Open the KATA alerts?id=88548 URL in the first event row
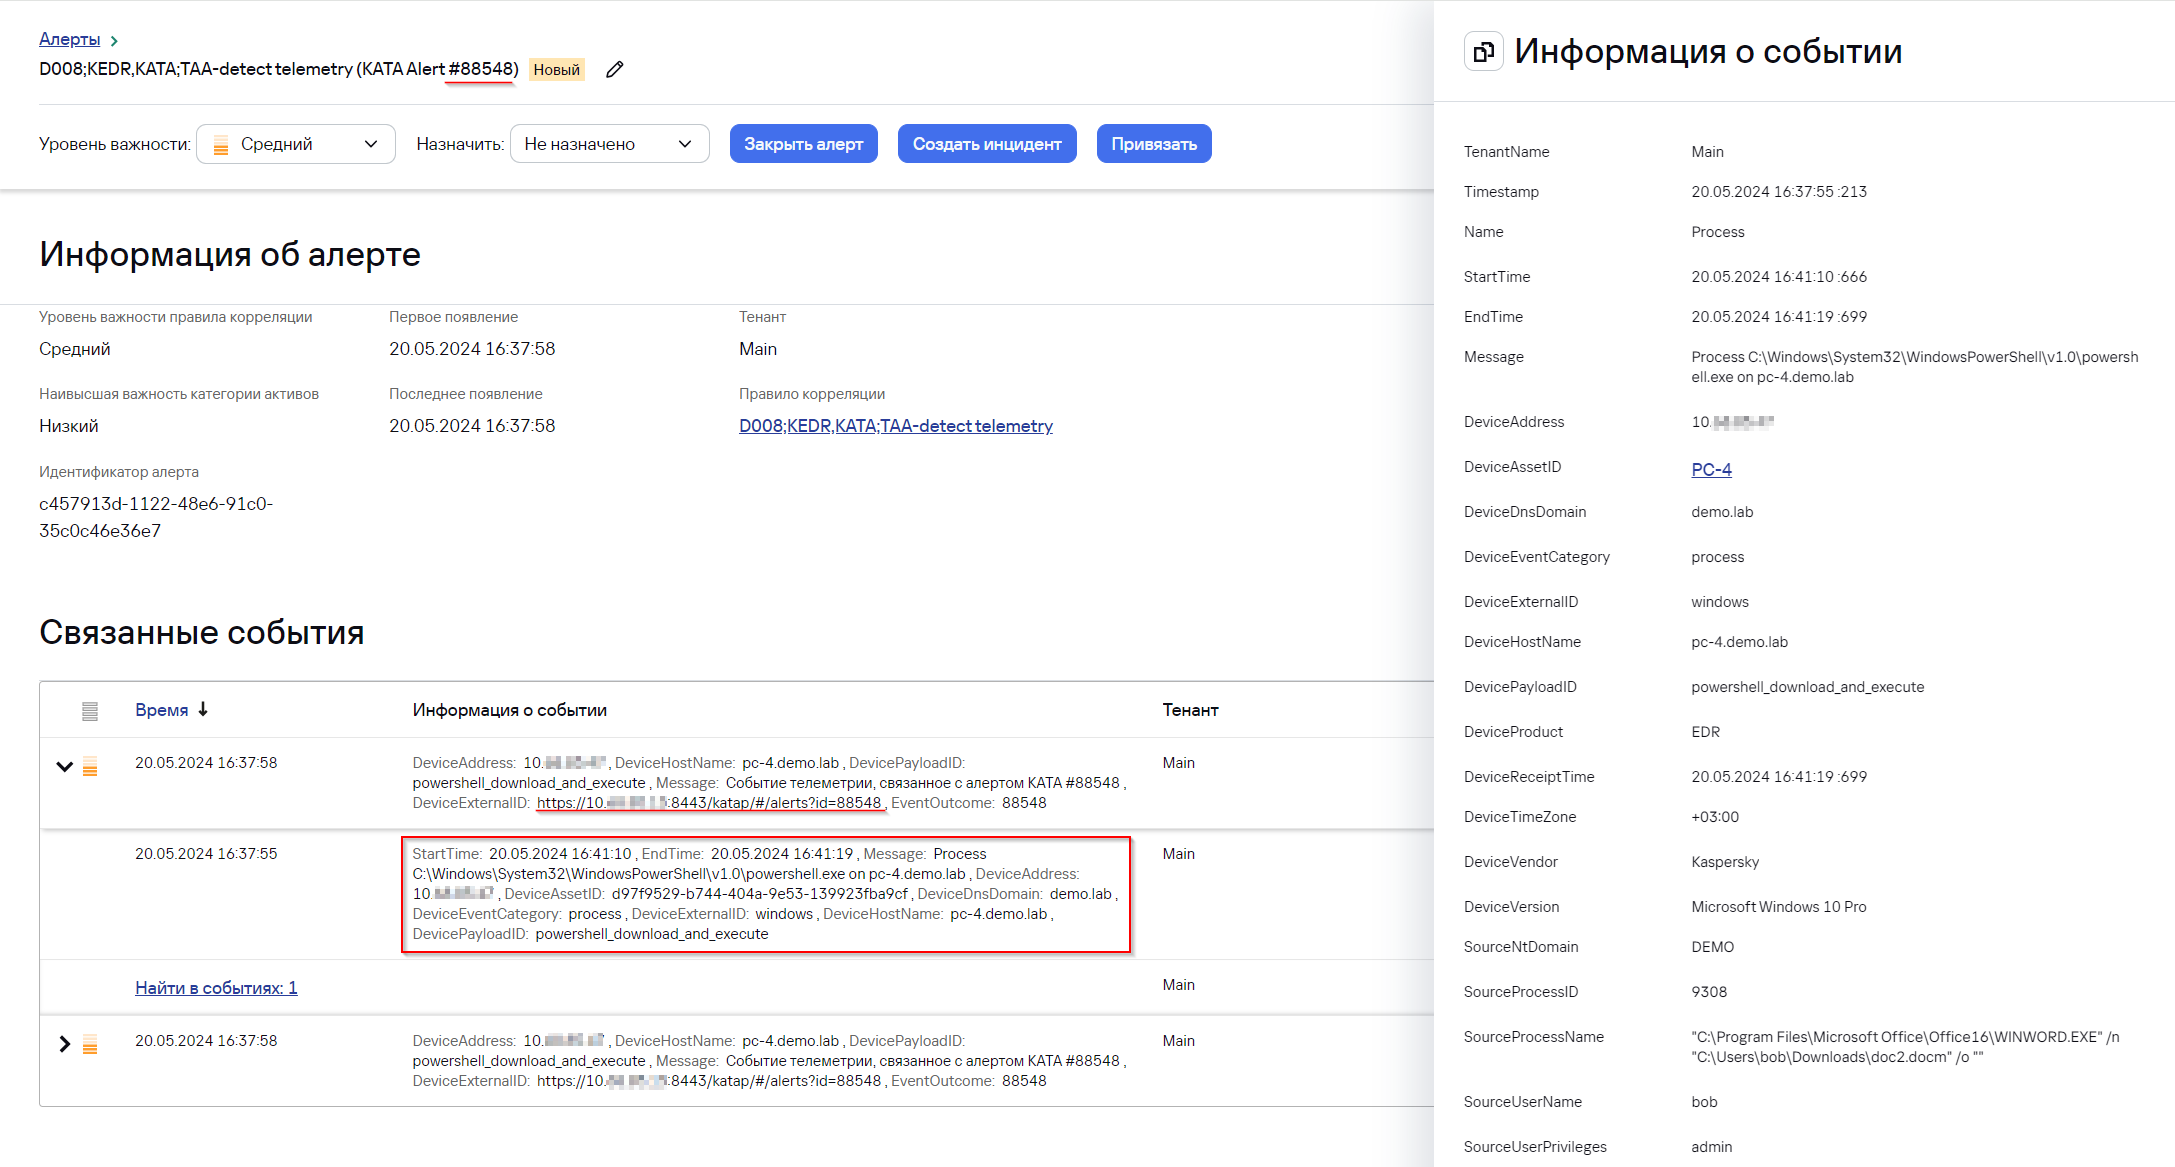2175x1167 pixels. pyautogui.click(x=709, y=803)
